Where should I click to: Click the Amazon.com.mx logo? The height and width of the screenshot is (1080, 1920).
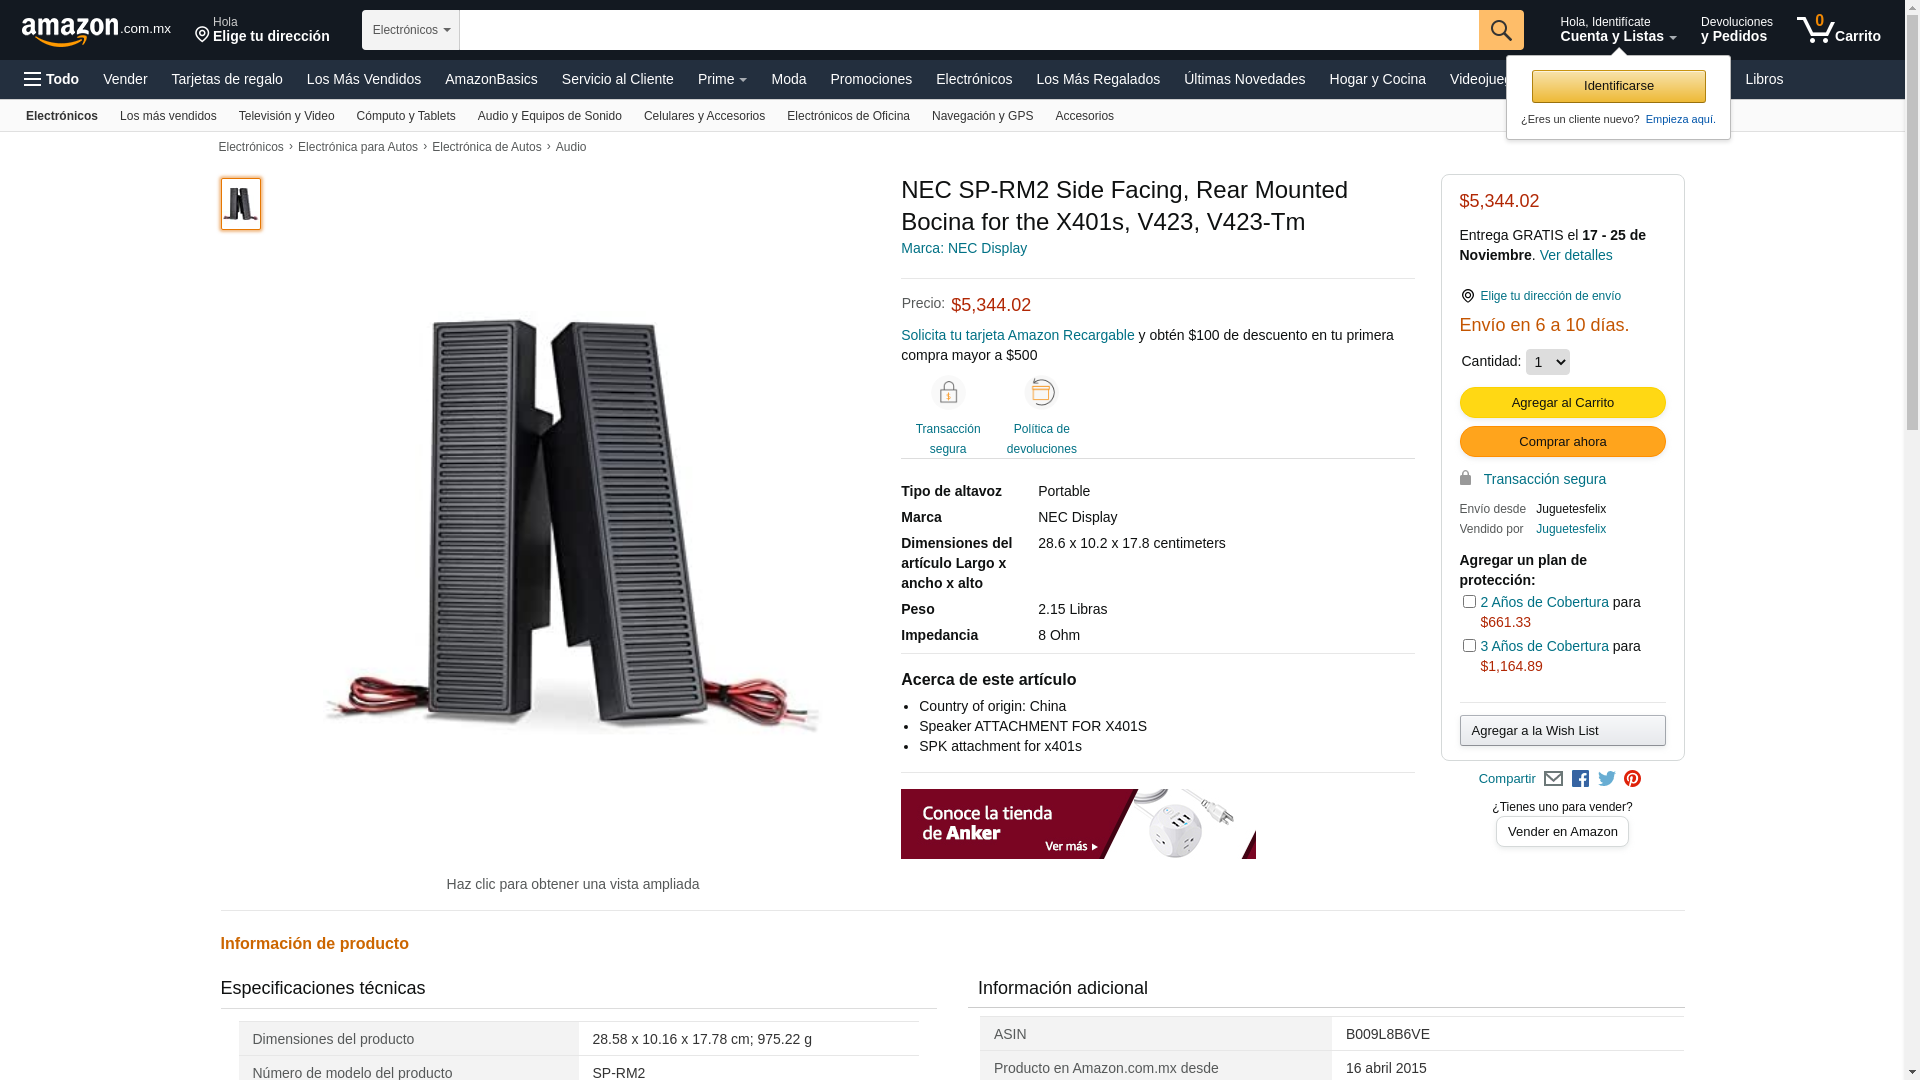tap(96, 31)
